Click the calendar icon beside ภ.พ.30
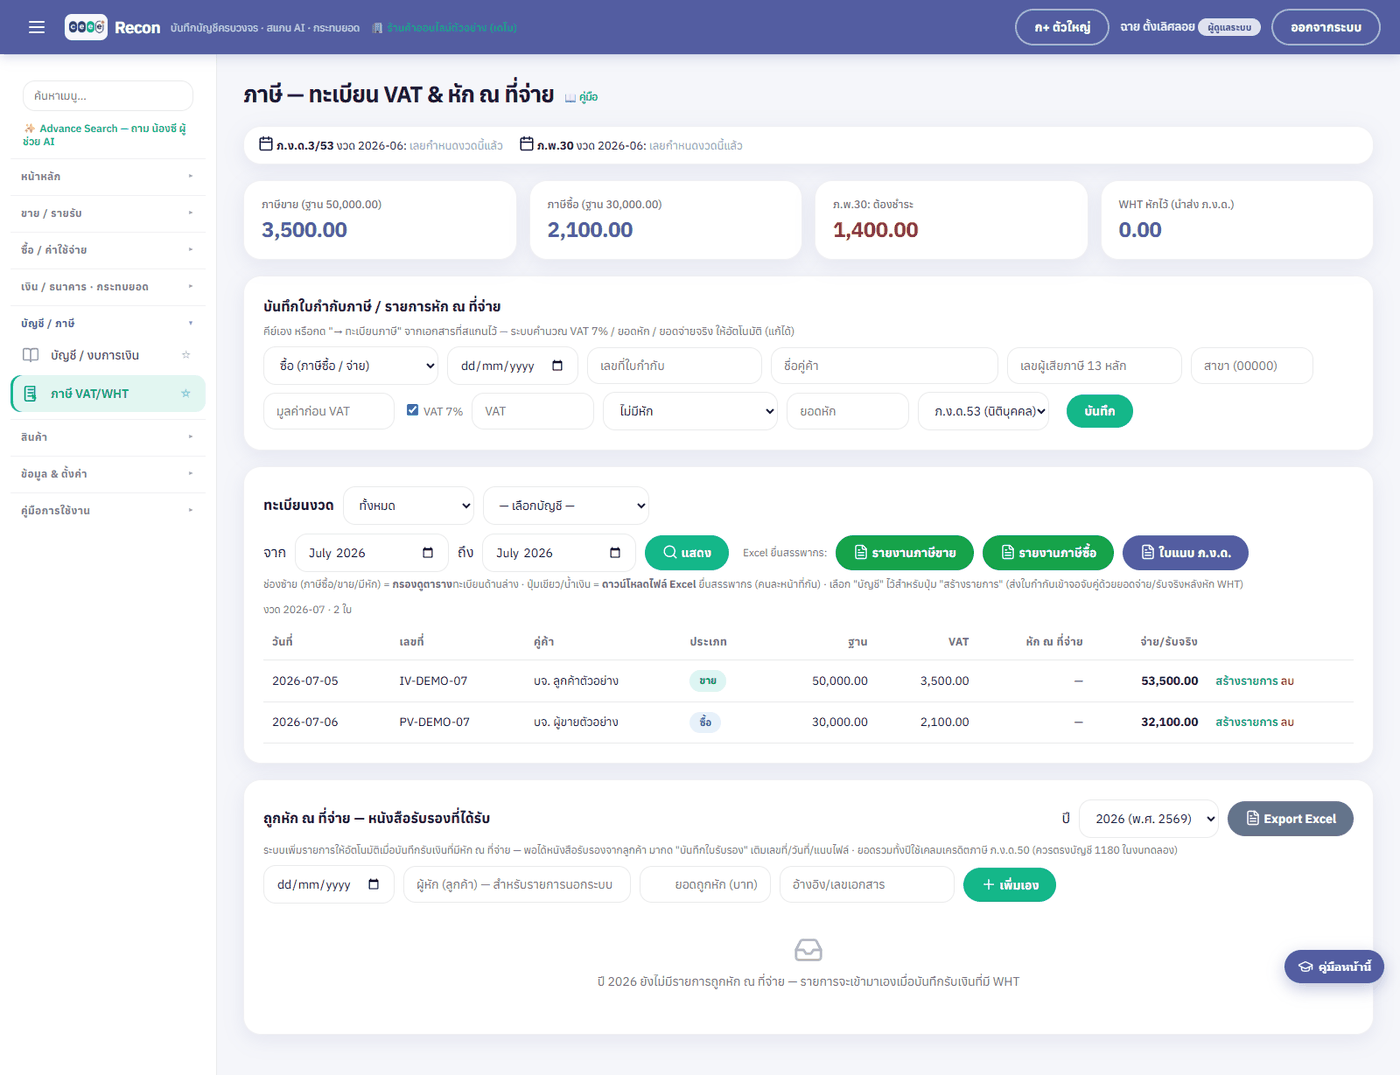This screenshot has width=1400, height=1075. pos(526,144)
